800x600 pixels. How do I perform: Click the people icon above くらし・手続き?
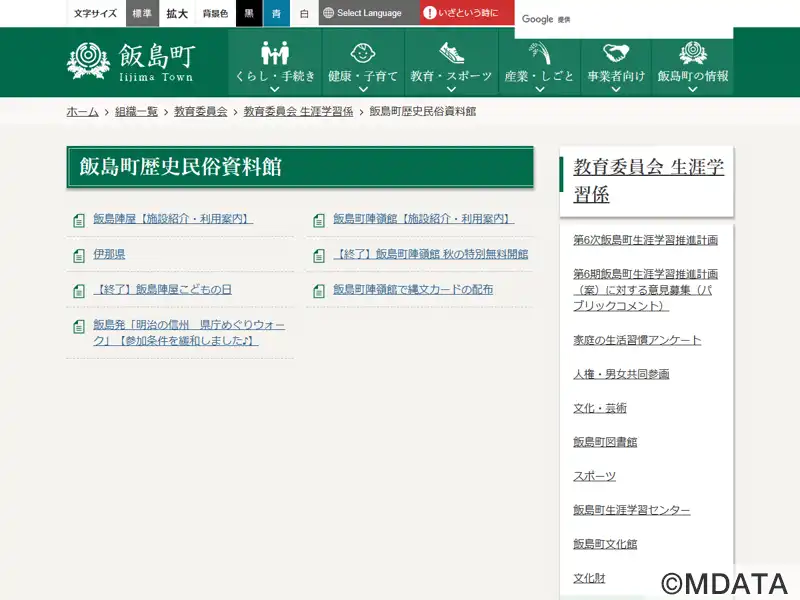(x=275, y=53)
